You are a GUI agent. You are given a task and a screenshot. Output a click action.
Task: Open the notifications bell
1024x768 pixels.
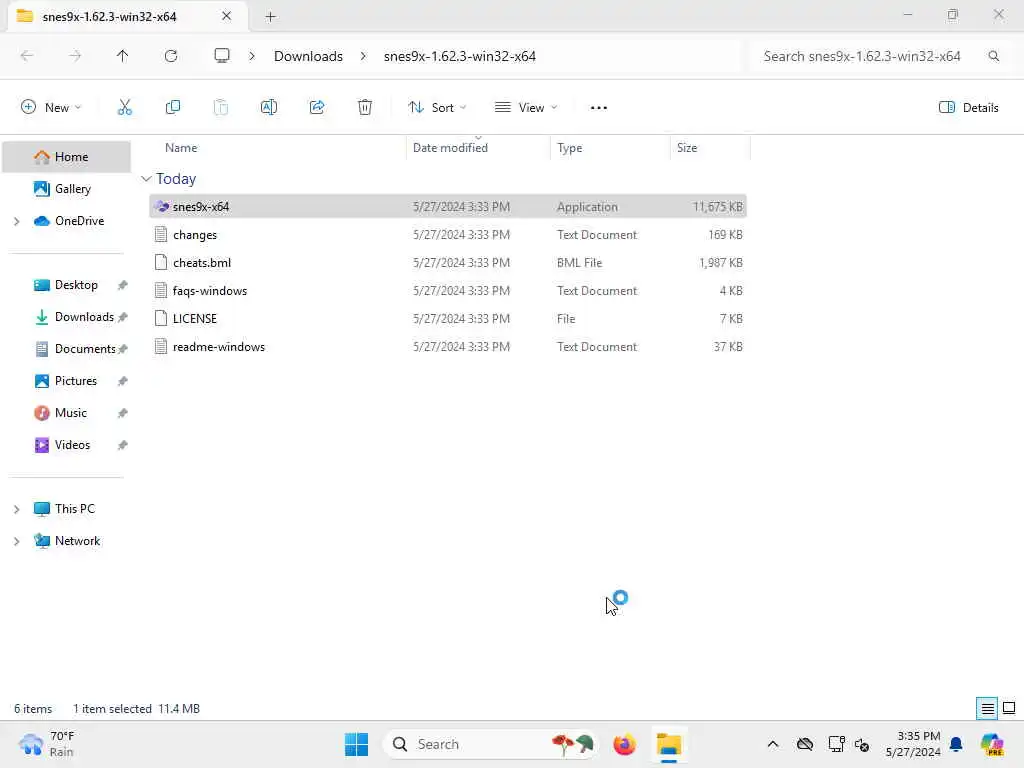pyautogui.click(x=956, y=744)
